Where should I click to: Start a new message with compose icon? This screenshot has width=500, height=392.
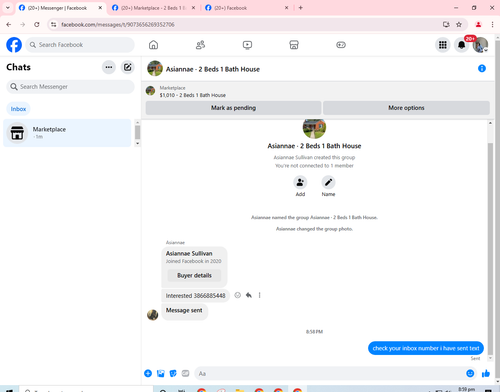pos(128,67)
